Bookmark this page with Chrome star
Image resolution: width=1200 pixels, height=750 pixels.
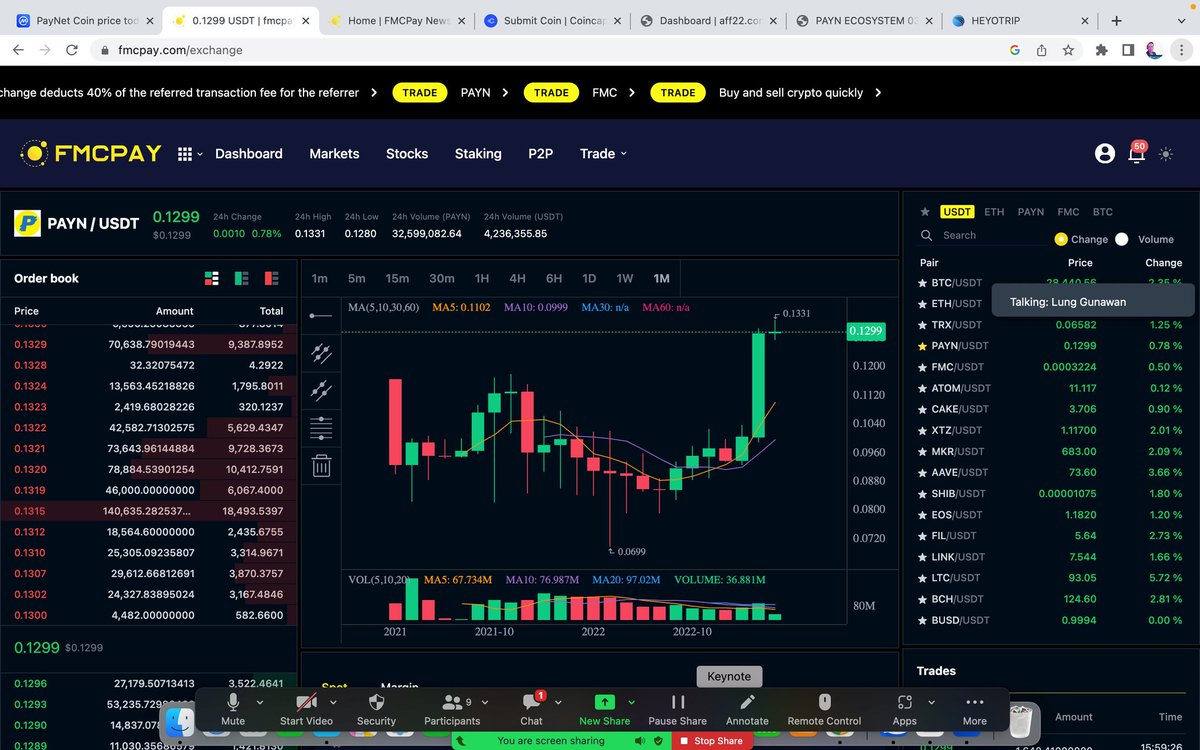pyautogui.click(x=1068, y=50)
